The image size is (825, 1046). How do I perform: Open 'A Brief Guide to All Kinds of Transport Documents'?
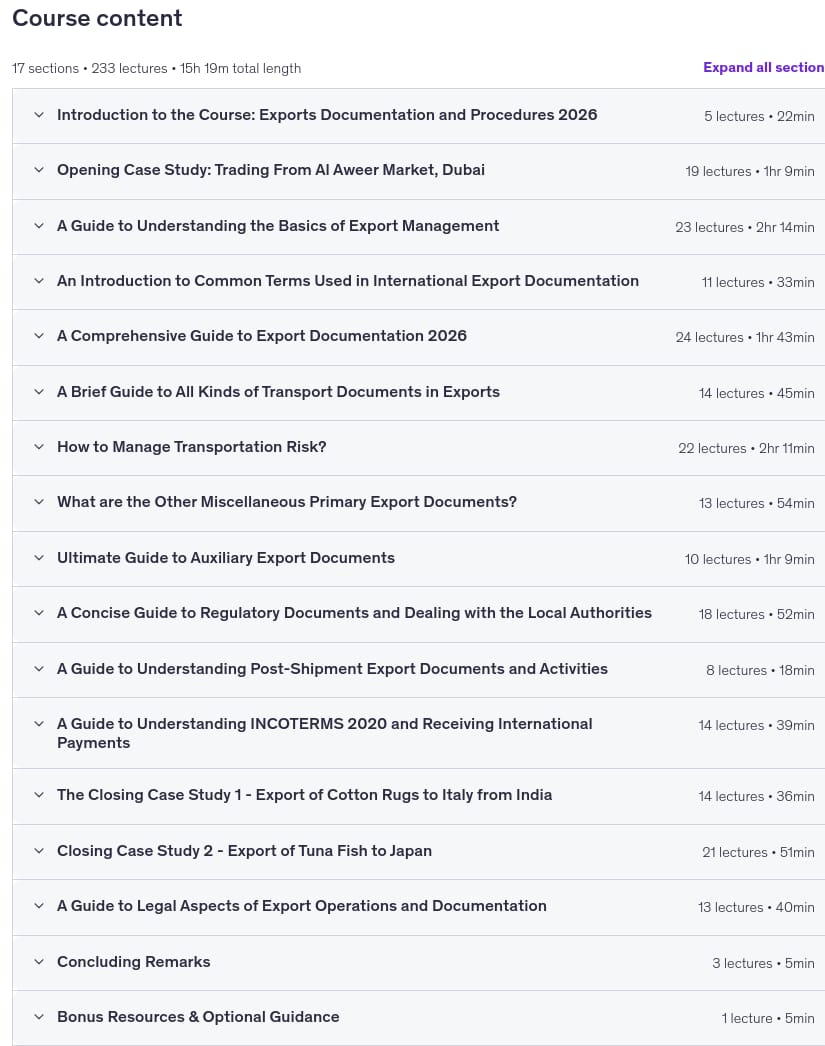click(x=278, y=392)
